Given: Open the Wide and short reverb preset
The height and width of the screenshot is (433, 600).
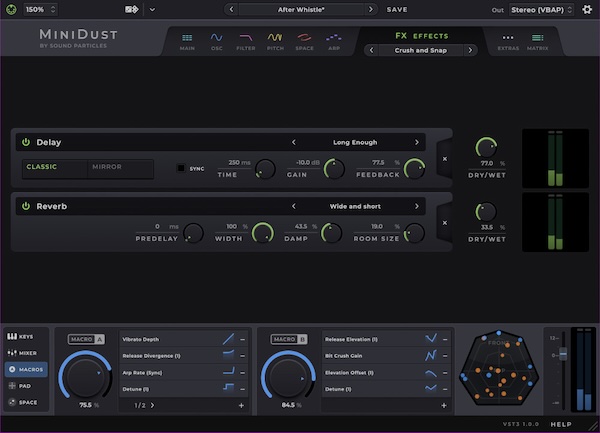Looking at the screenshot, I should tap(355, 206).
